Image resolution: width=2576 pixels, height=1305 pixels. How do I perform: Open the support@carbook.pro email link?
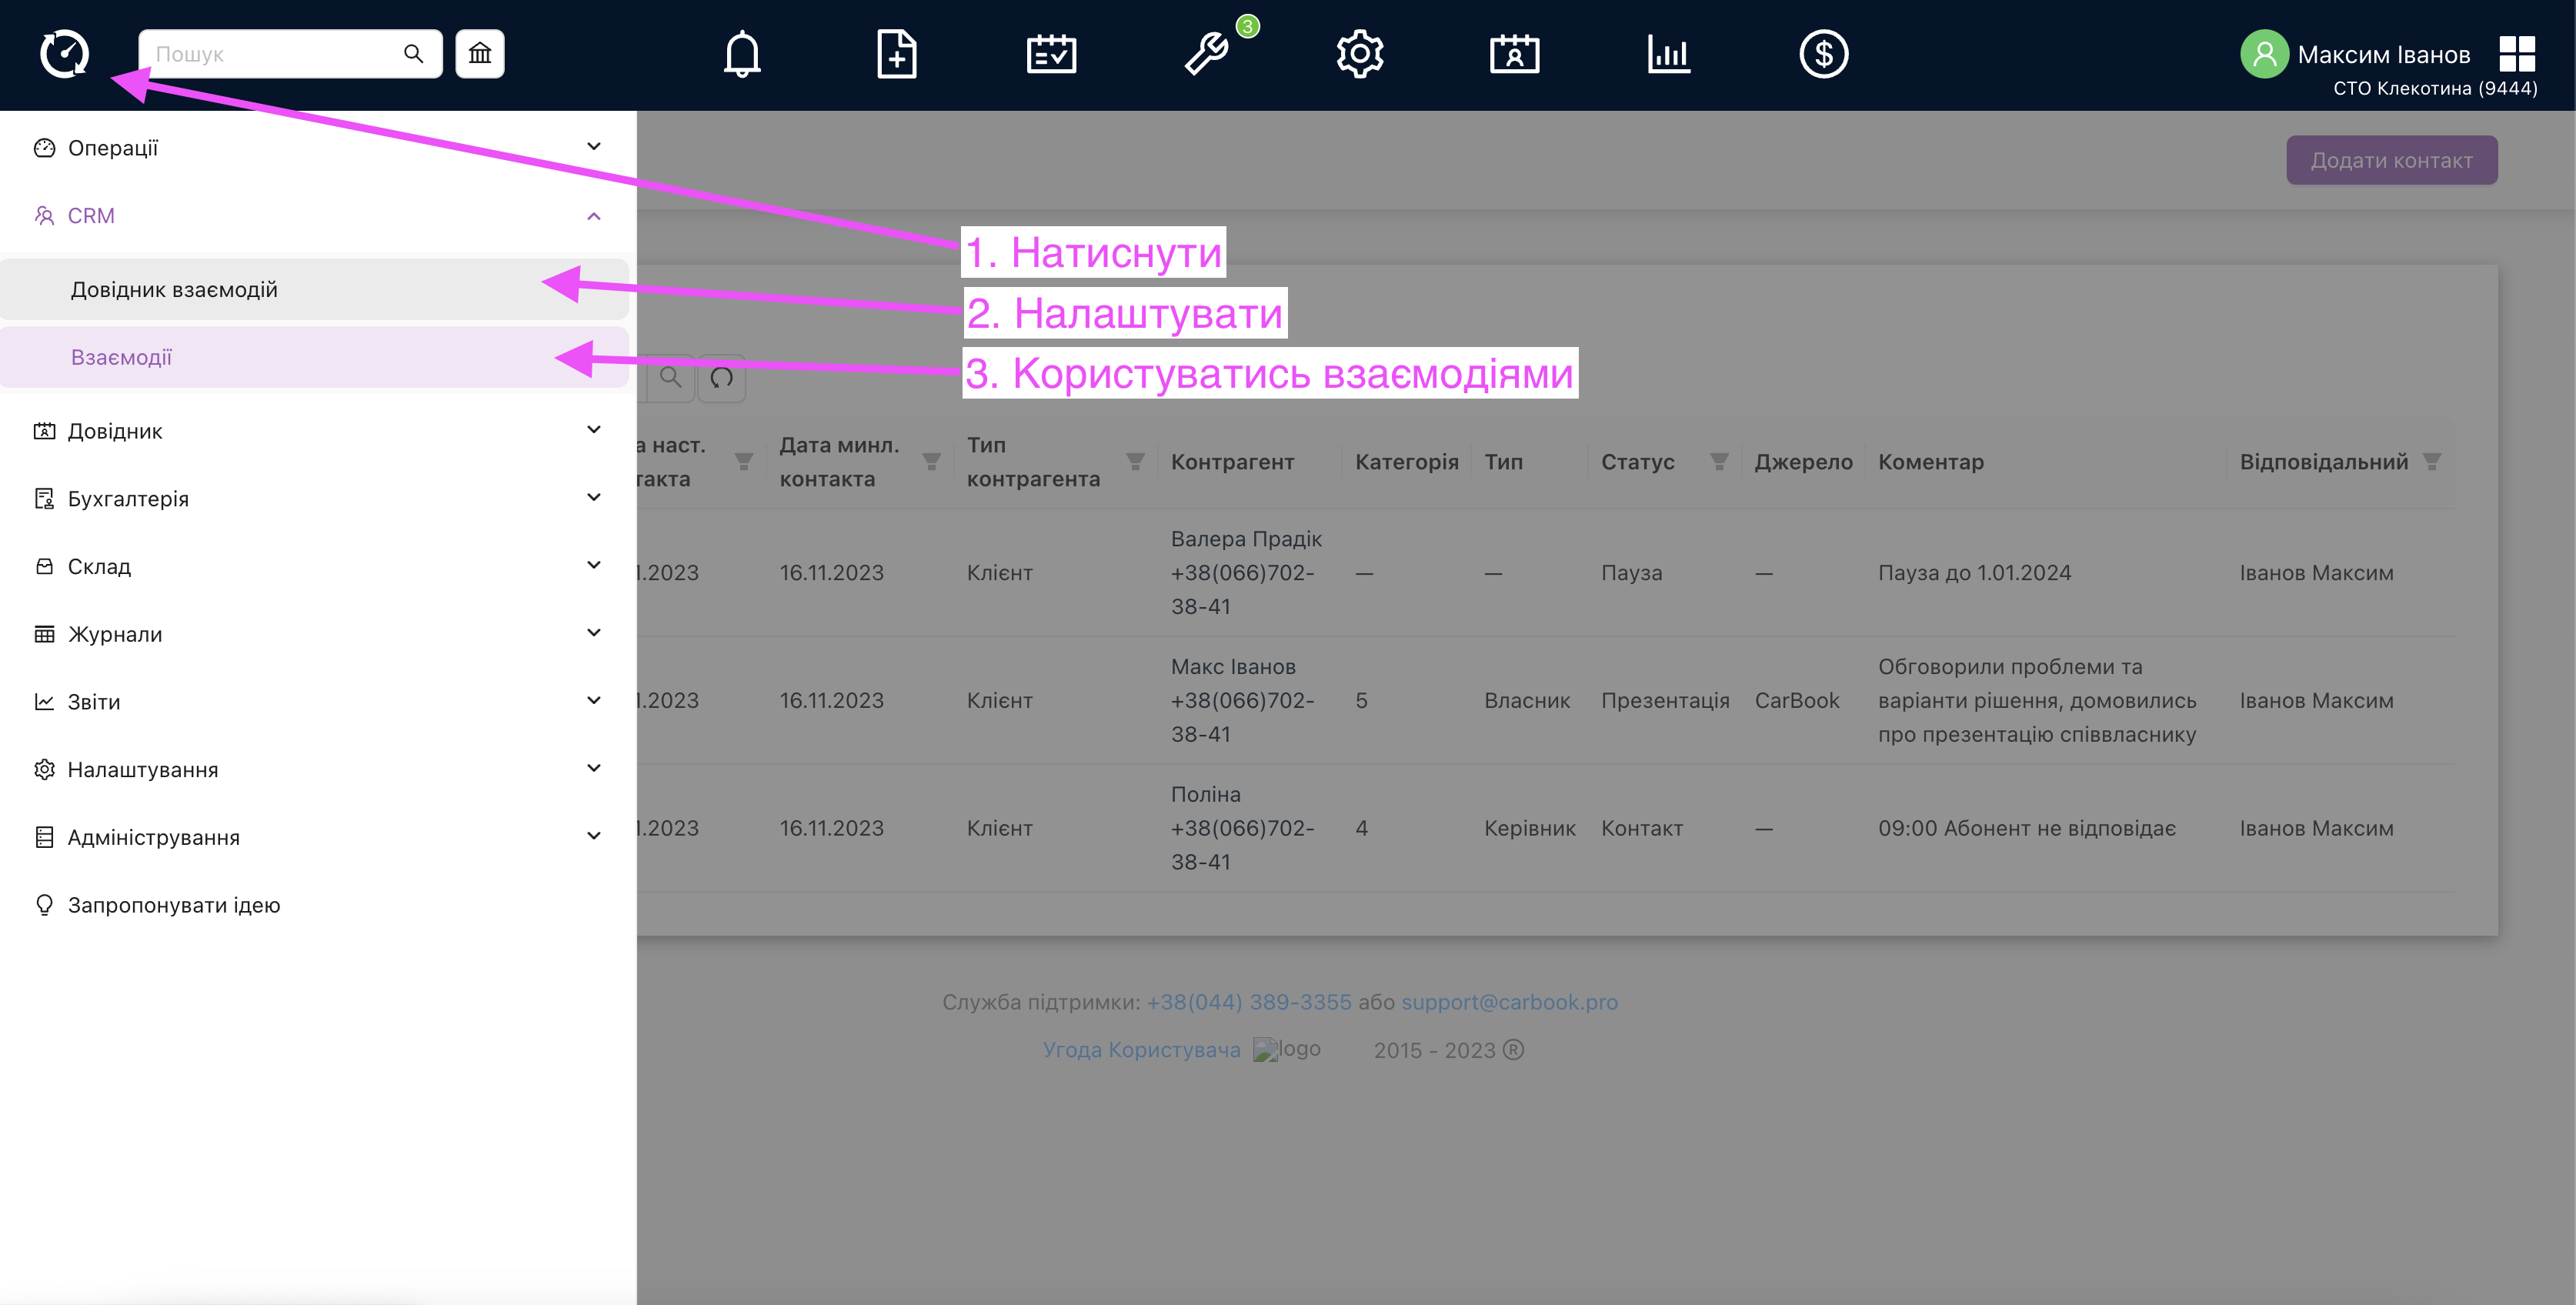click(x=1509, y=1002)
